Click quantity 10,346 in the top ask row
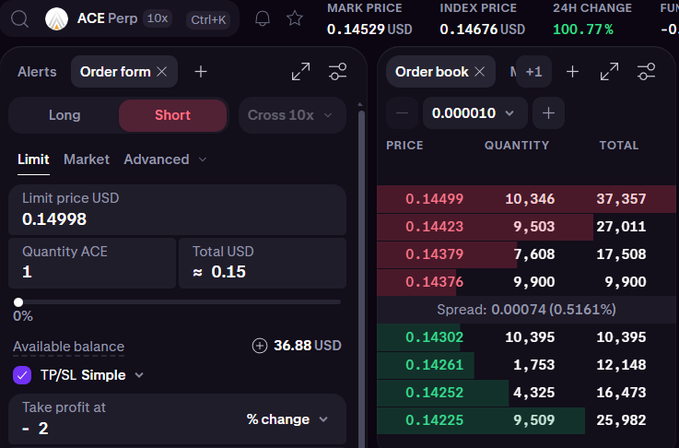 (x=530, y=199)
